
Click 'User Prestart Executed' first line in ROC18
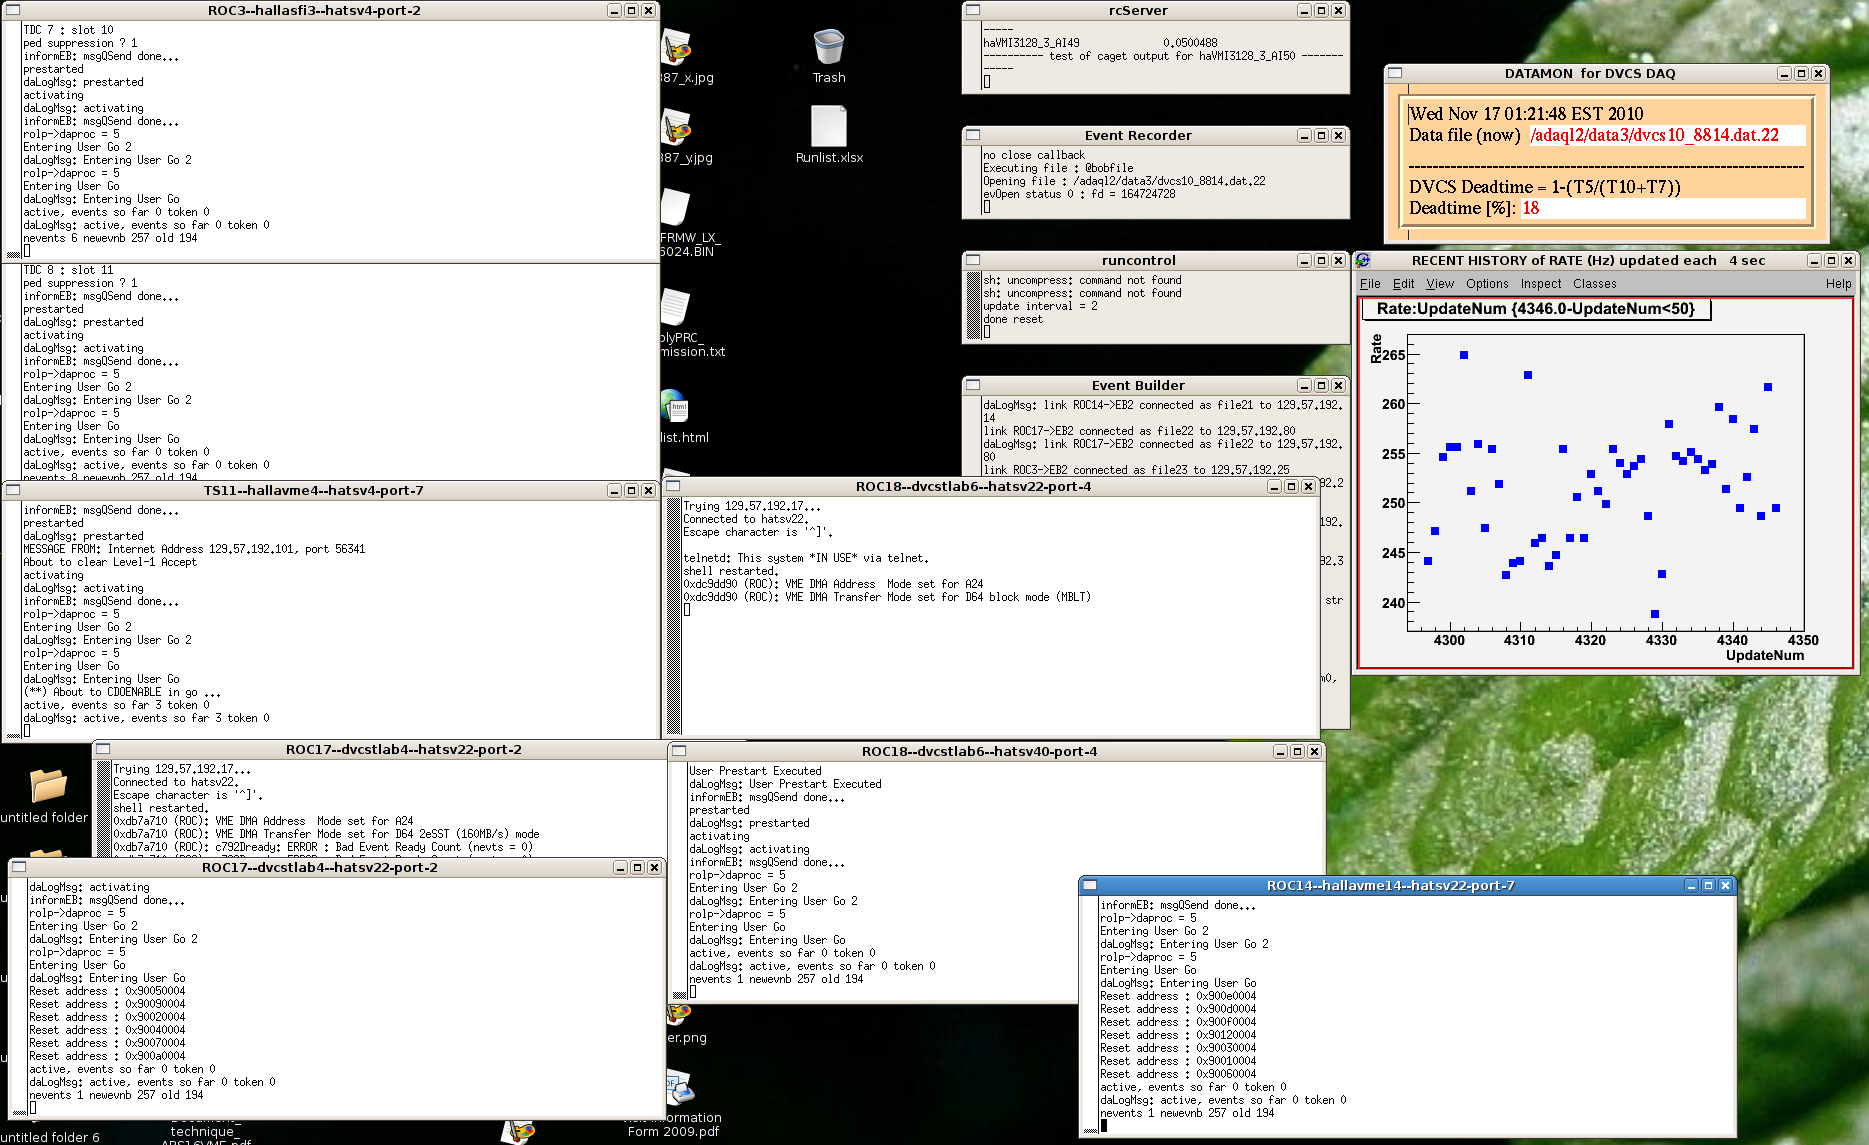(755, 771)
